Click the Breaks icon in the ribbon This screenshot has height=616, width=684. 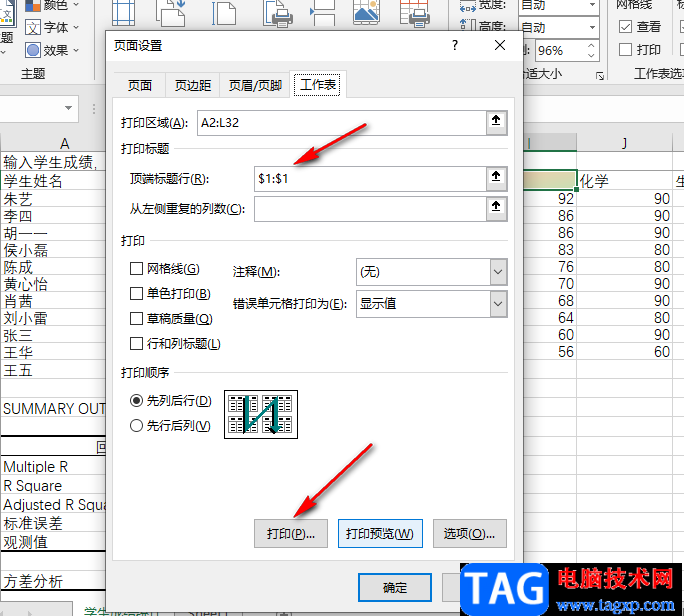point(322,12)
